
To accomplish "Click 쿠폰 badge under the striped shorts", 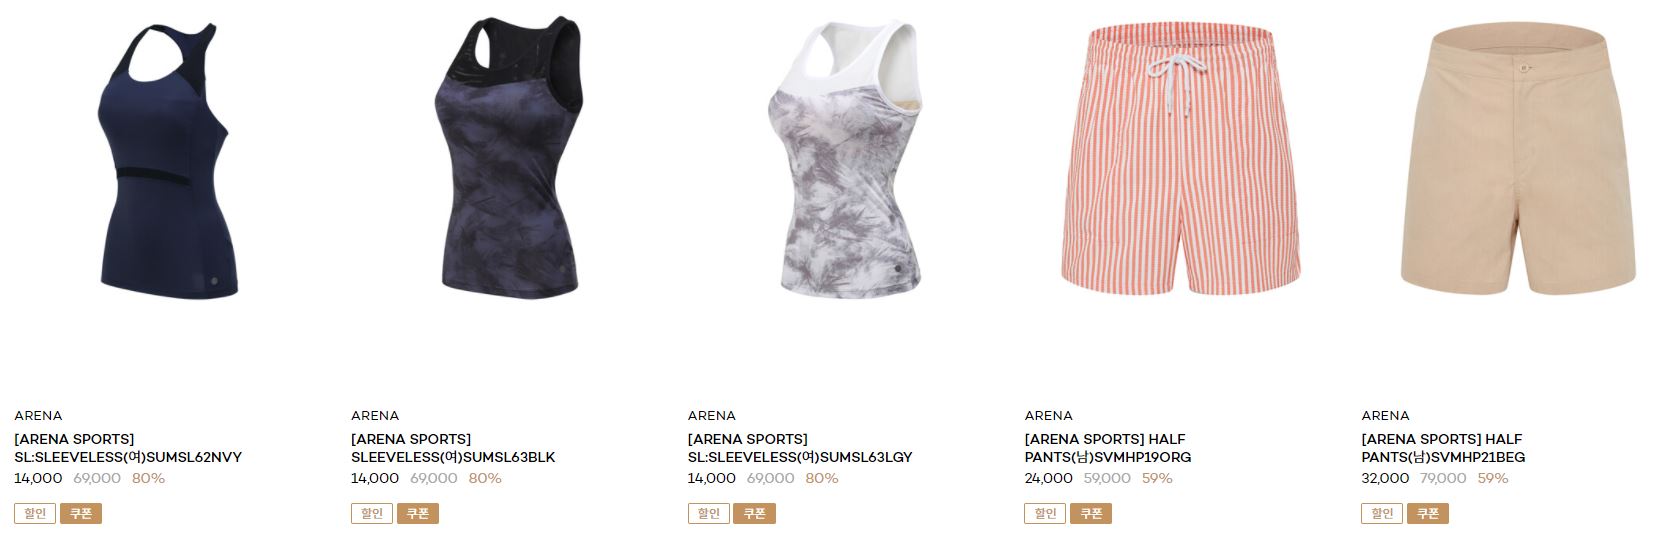I will [1091, 513].
